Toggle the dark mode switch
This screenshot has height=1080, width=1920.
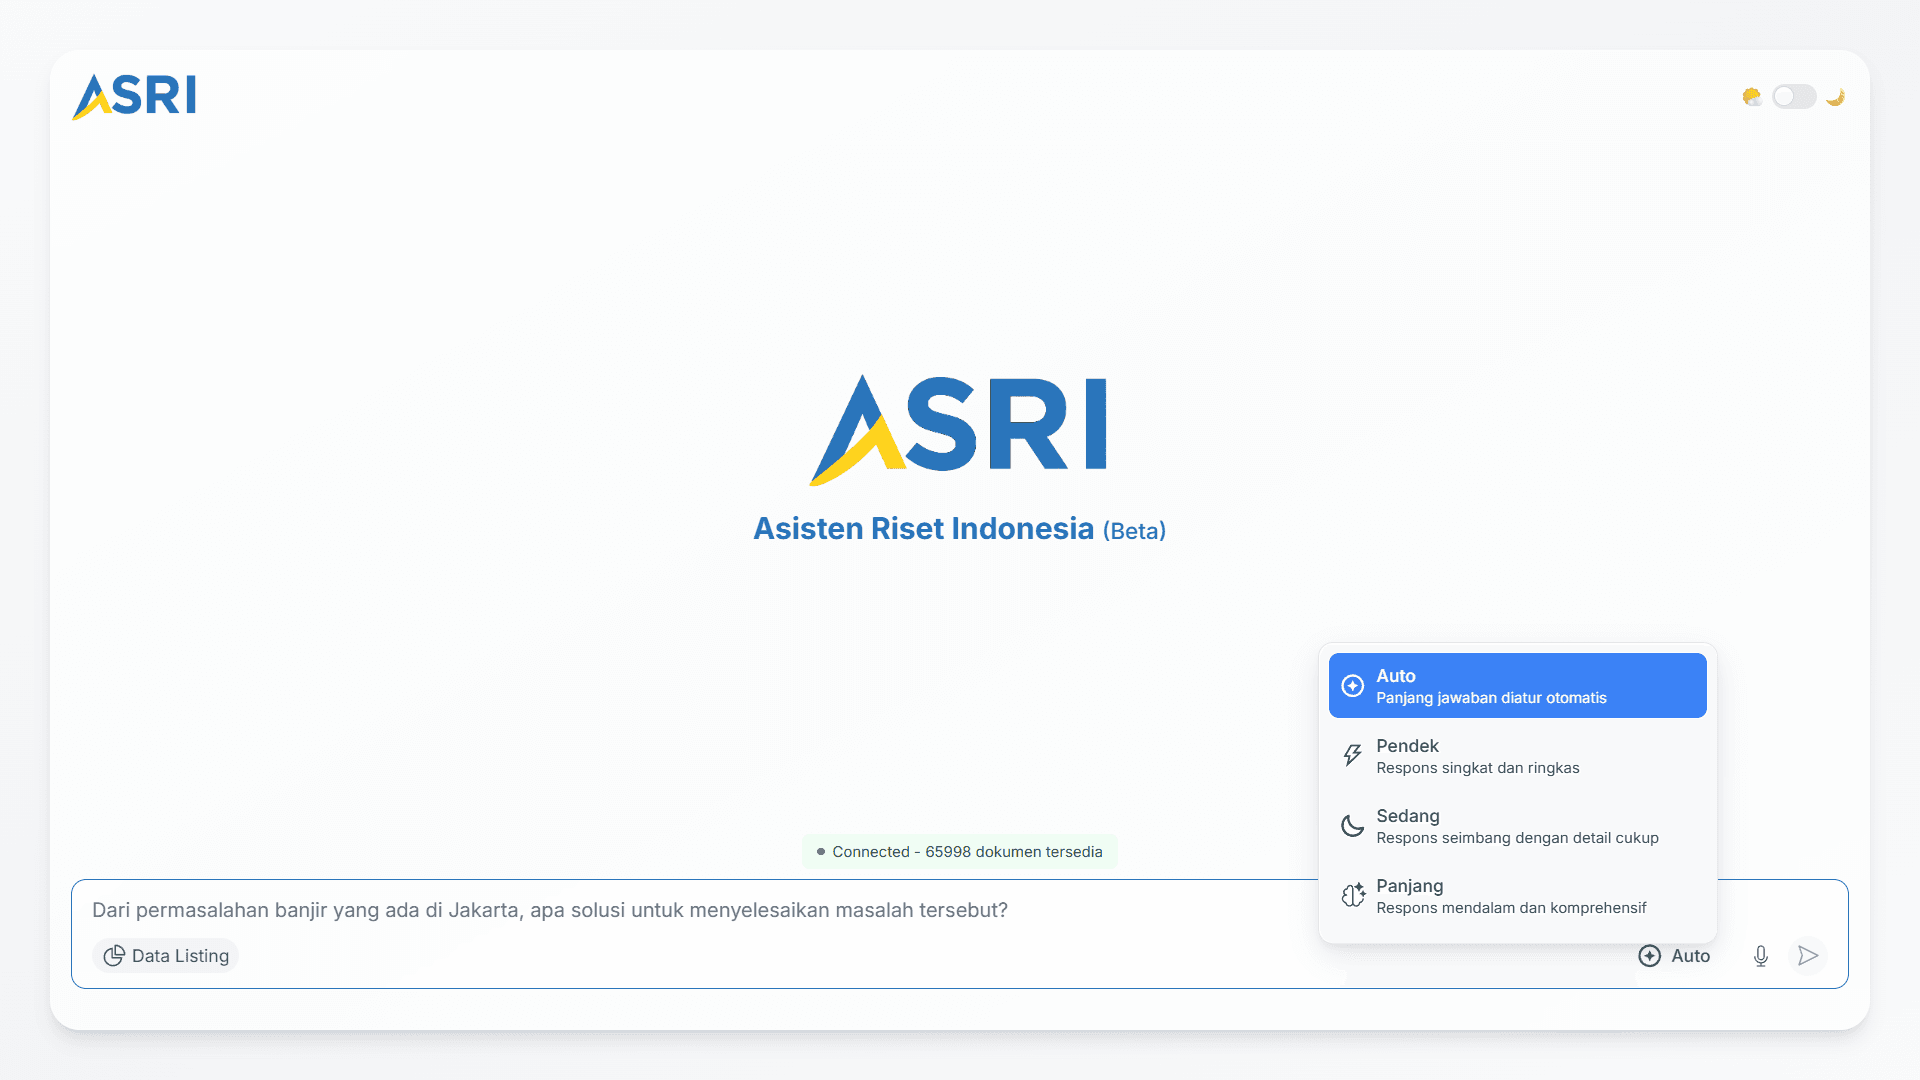[1794, 96]
